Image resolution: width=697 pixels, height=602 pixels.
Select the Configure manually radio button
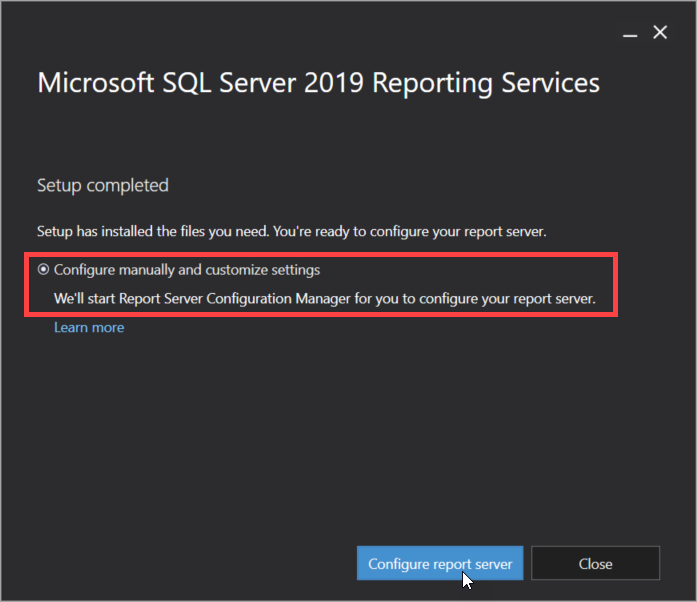pos(43,269)
